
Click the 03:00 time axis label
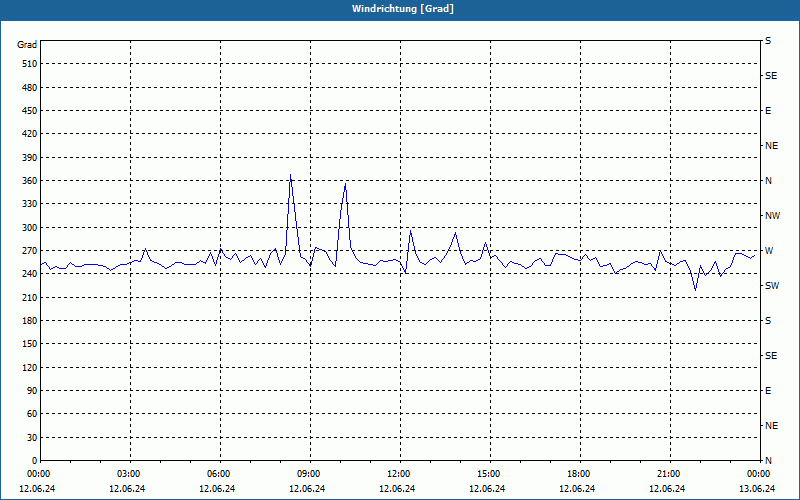tap(129, 474)
